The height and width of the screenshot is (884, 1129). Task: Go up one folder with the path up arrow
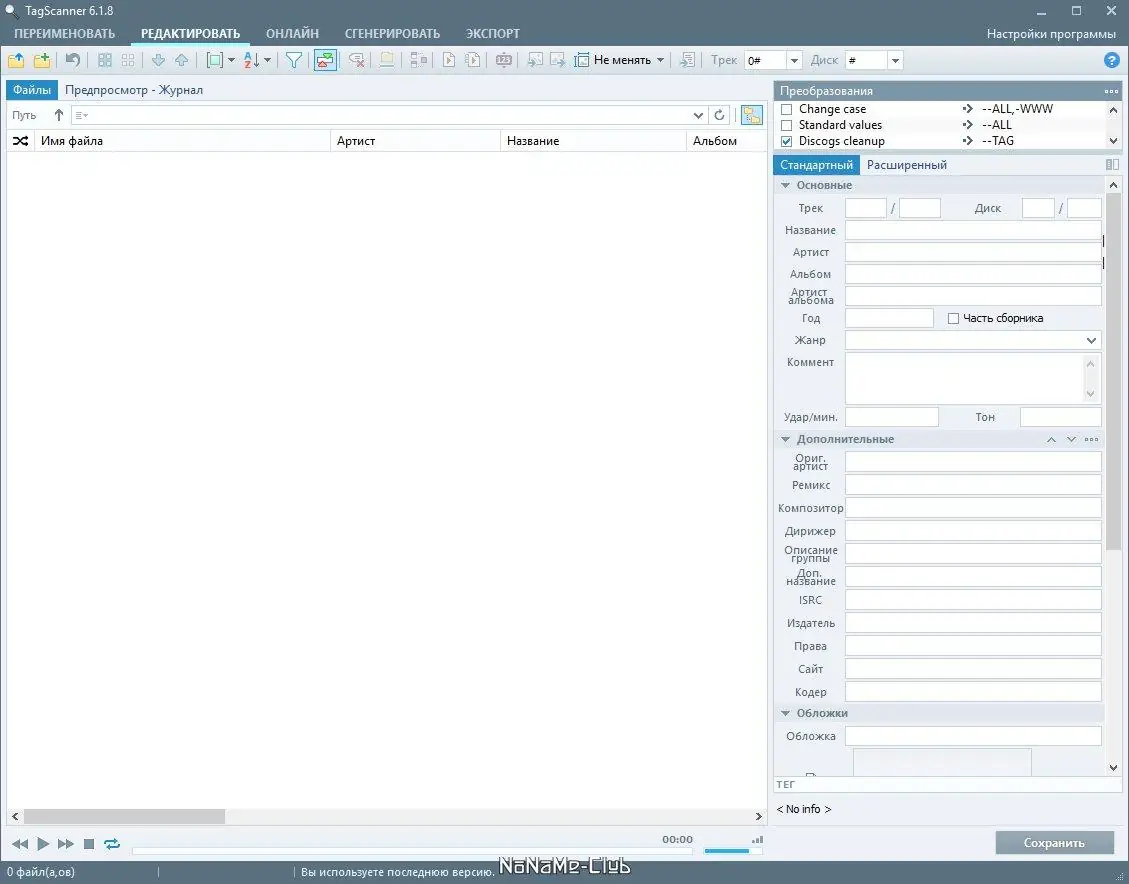[59, 115]
